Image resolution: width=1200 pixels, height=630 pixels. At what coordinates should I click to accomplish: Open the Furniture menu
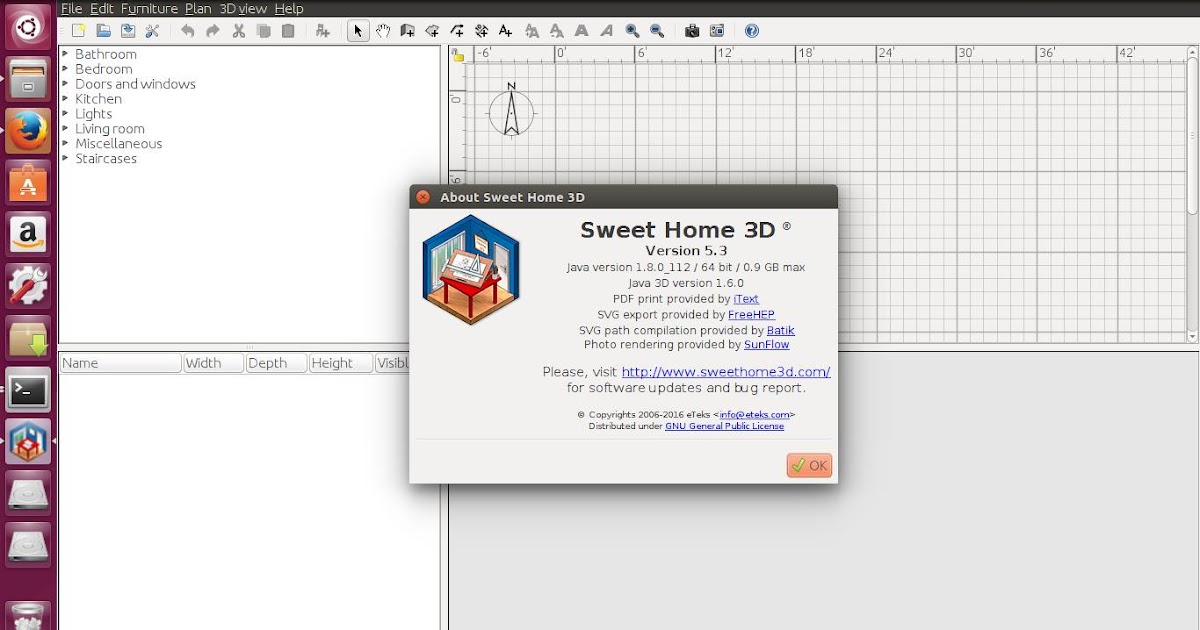coord(149,8)
